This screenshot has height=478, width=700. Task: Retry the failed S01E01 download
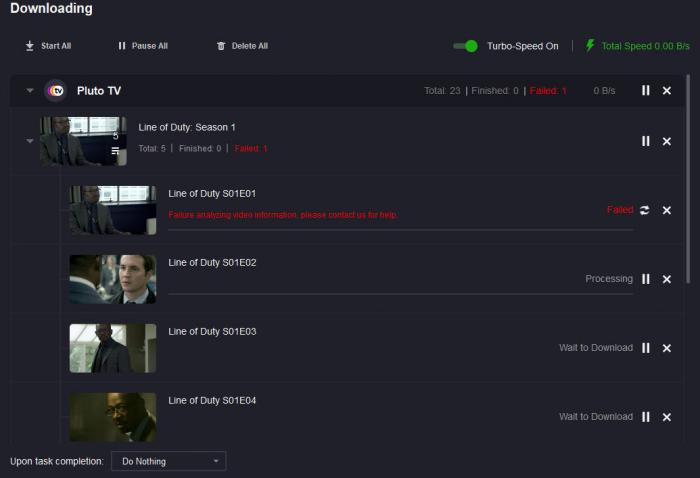644,210
